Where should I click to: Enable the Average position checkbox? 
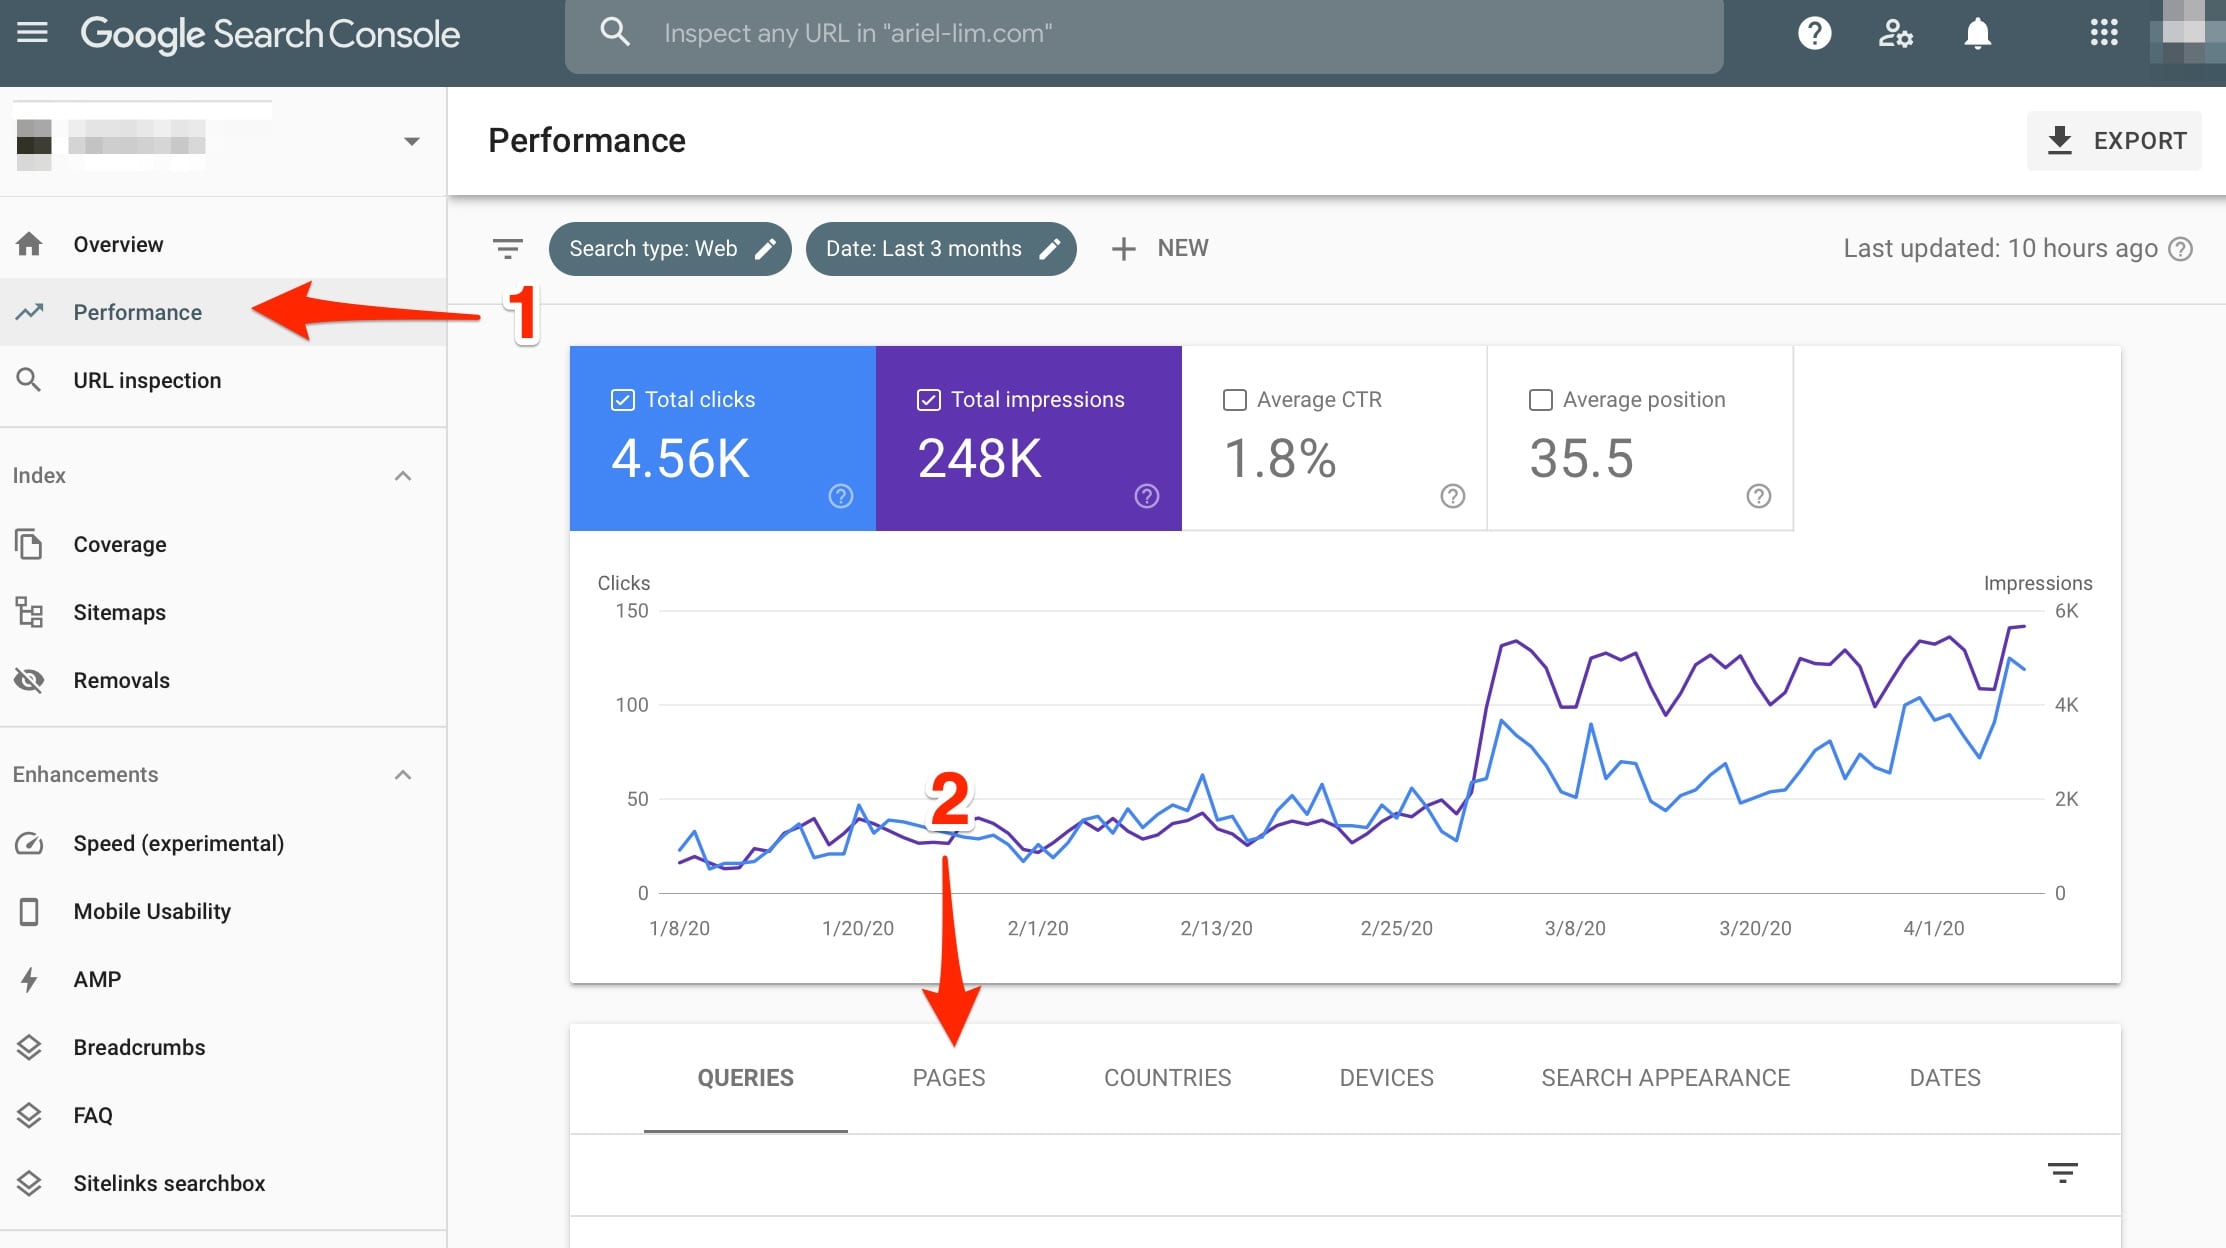coord(1541,400)
